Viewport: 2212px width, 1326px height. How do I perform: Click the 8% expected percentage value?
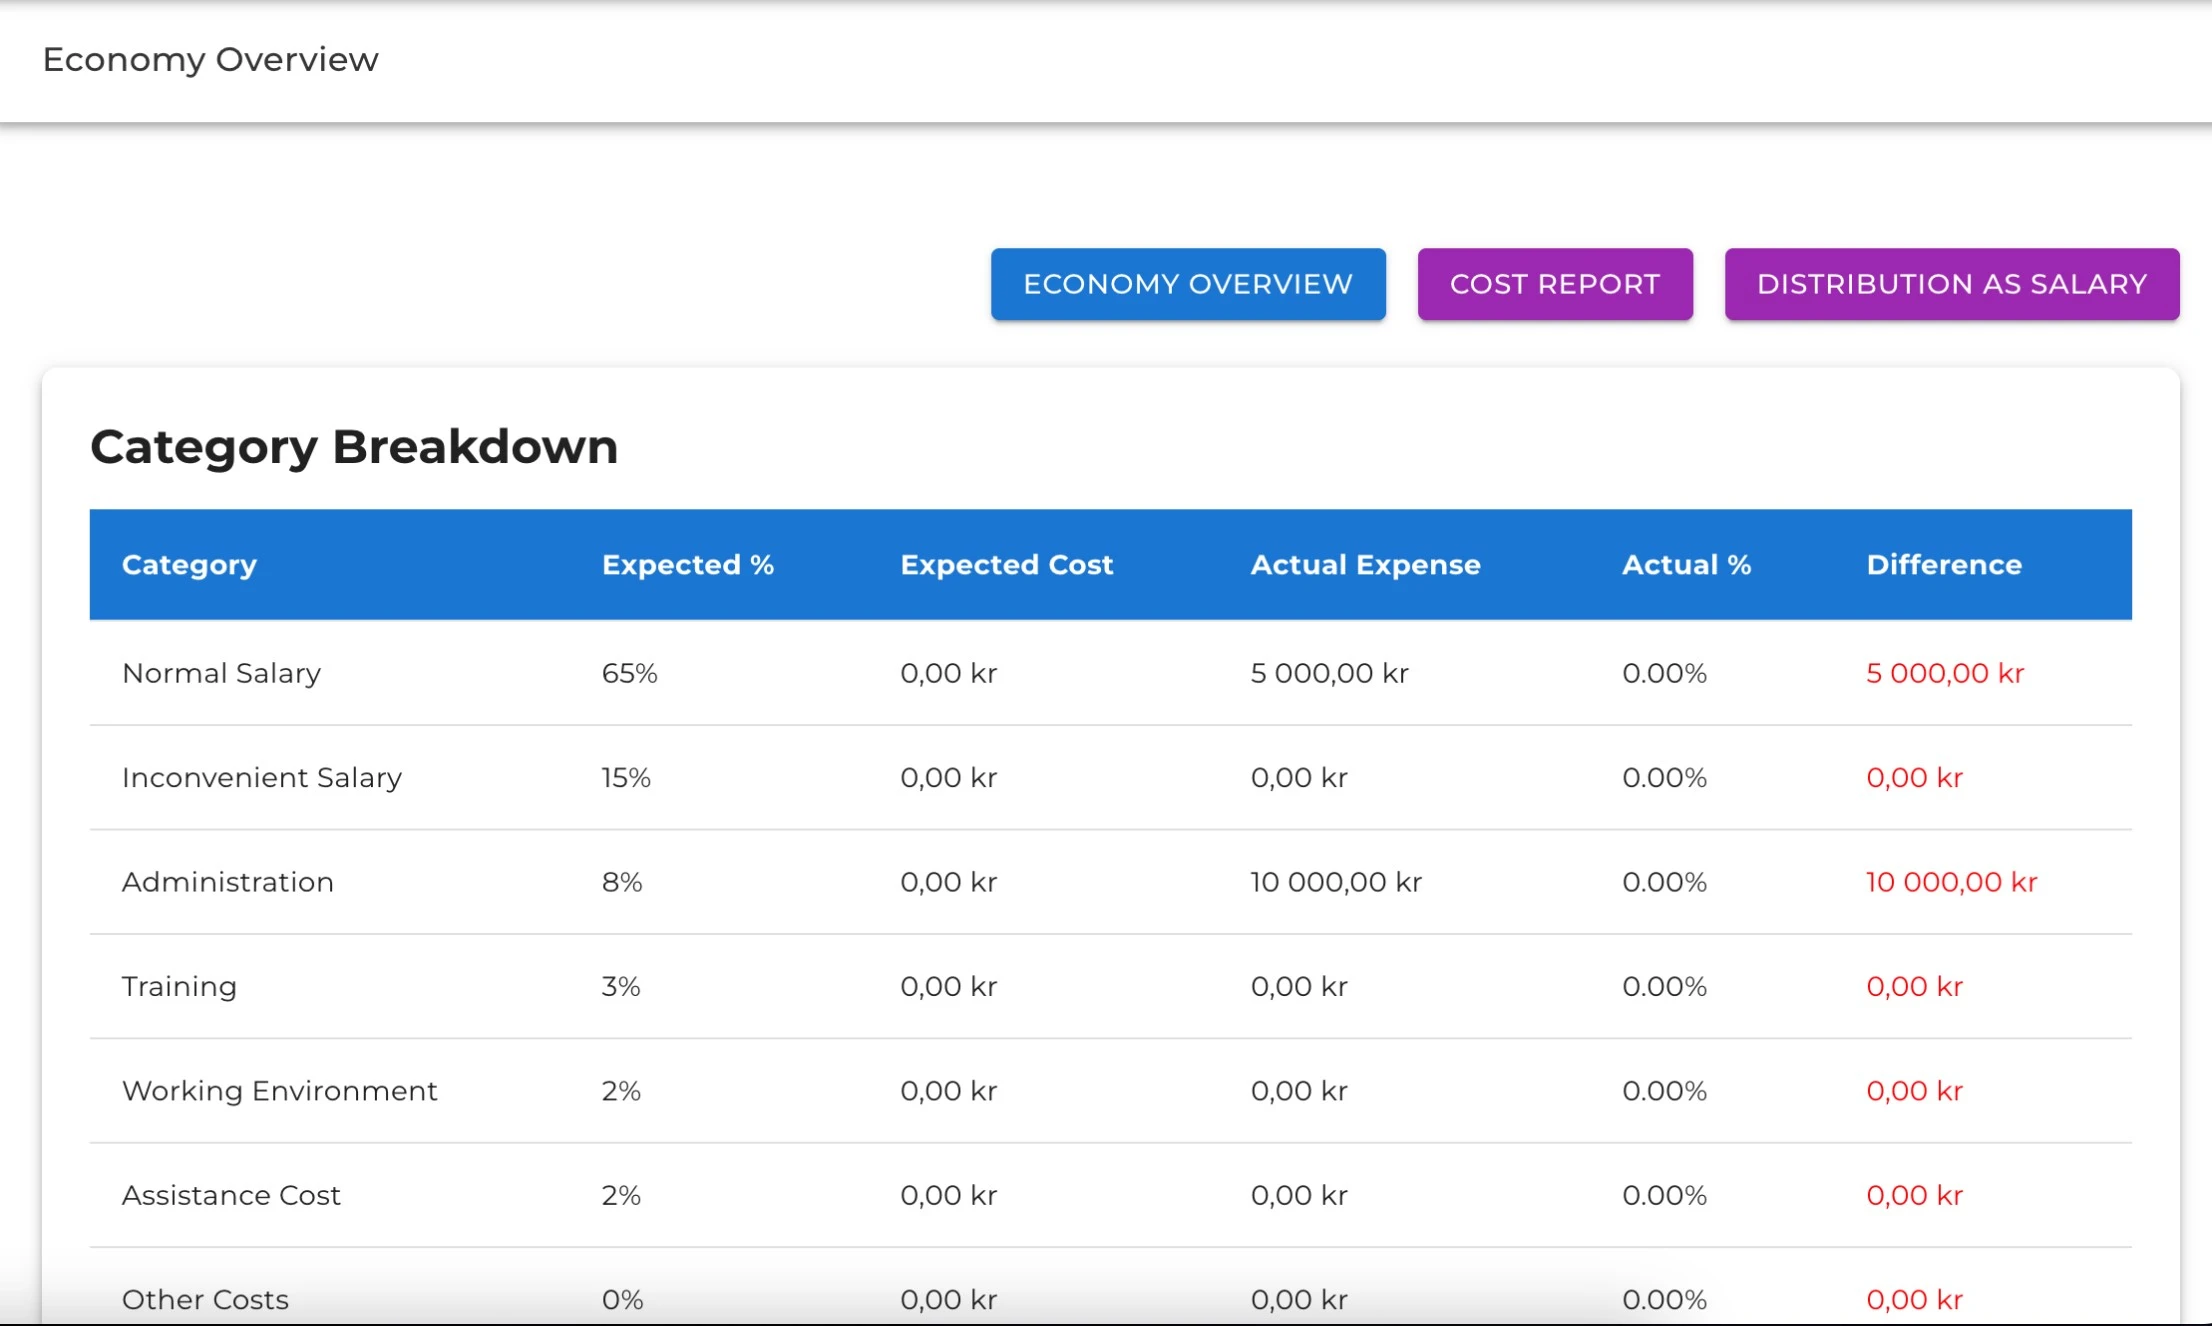click(622, 882)
